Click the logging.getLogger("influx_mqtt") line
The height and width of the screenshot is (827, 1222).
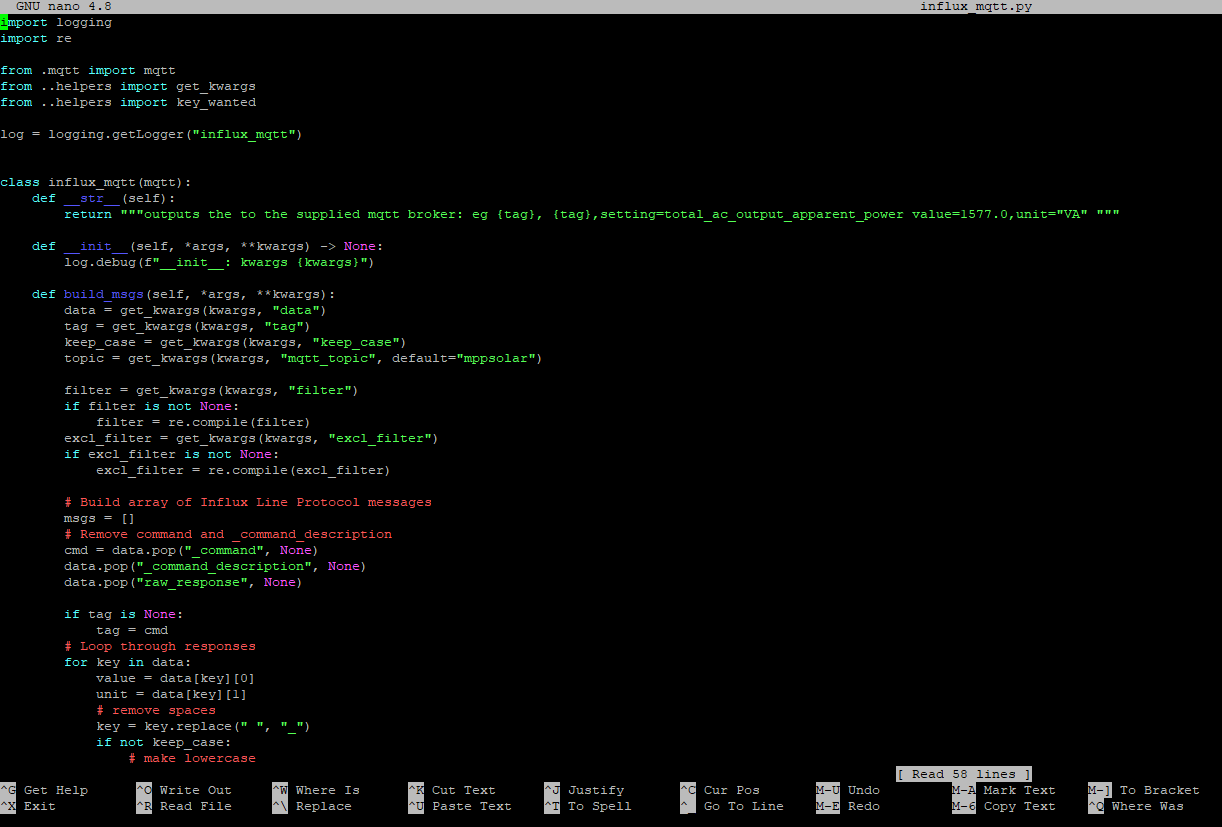pyautogui.click(x=151, y=134)
